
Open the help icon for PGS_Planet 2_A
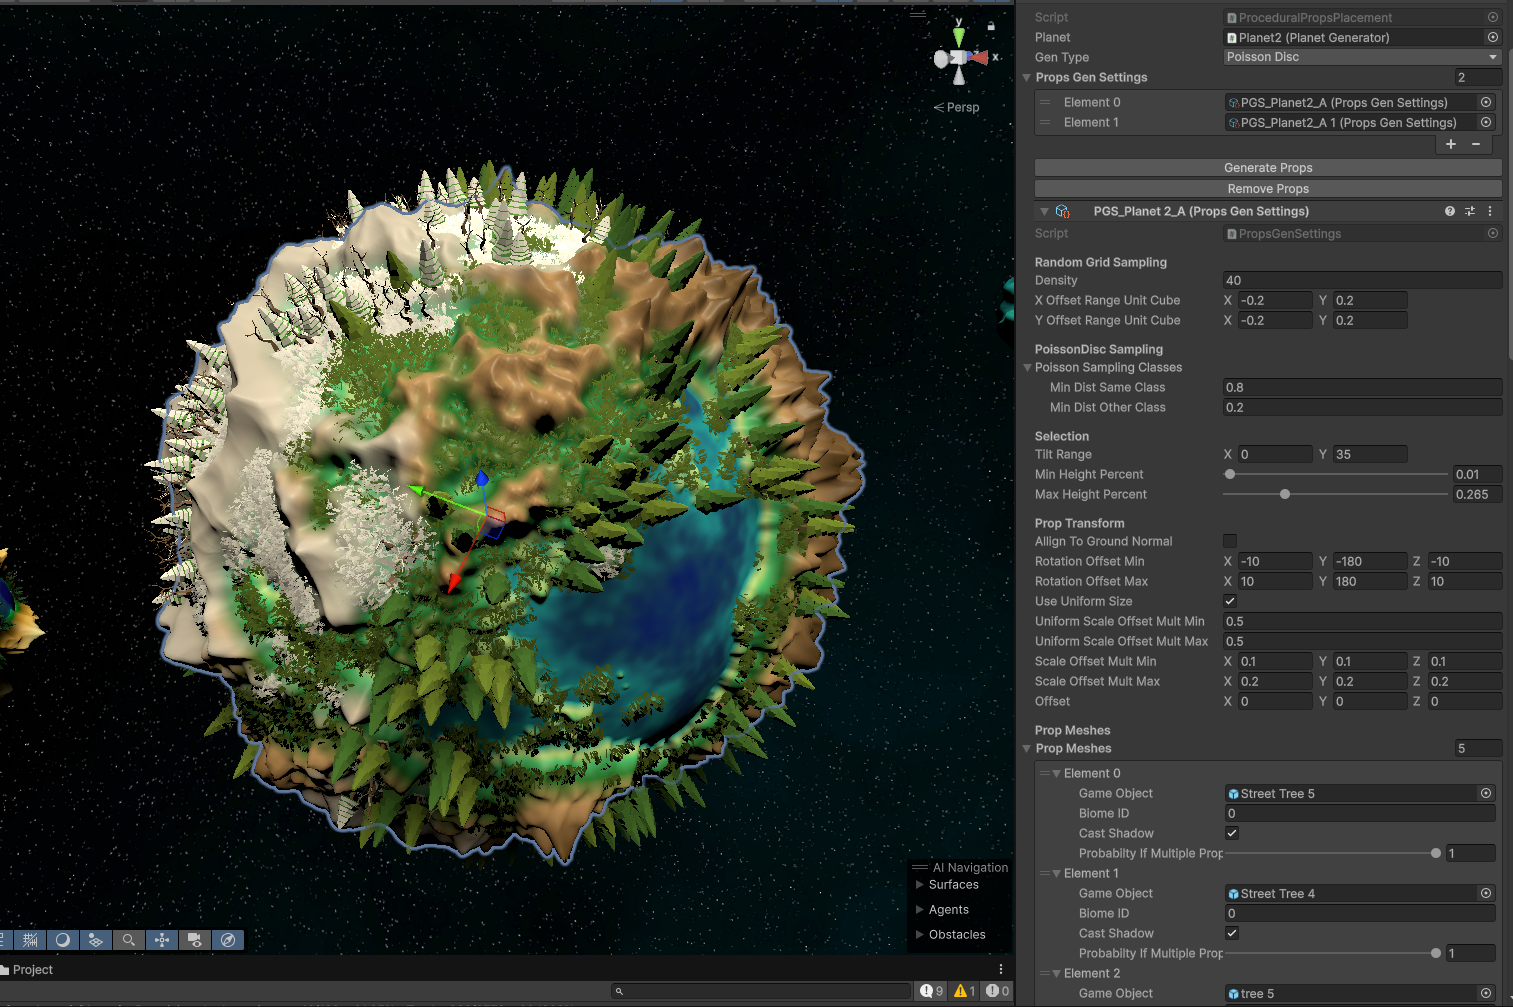(1450, 211)
